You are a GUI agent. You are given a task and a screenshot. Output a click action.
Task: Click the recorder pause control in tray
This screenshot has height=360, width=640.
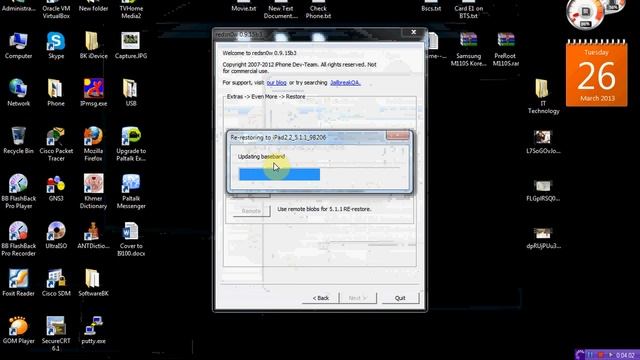(x=590, y=355)
